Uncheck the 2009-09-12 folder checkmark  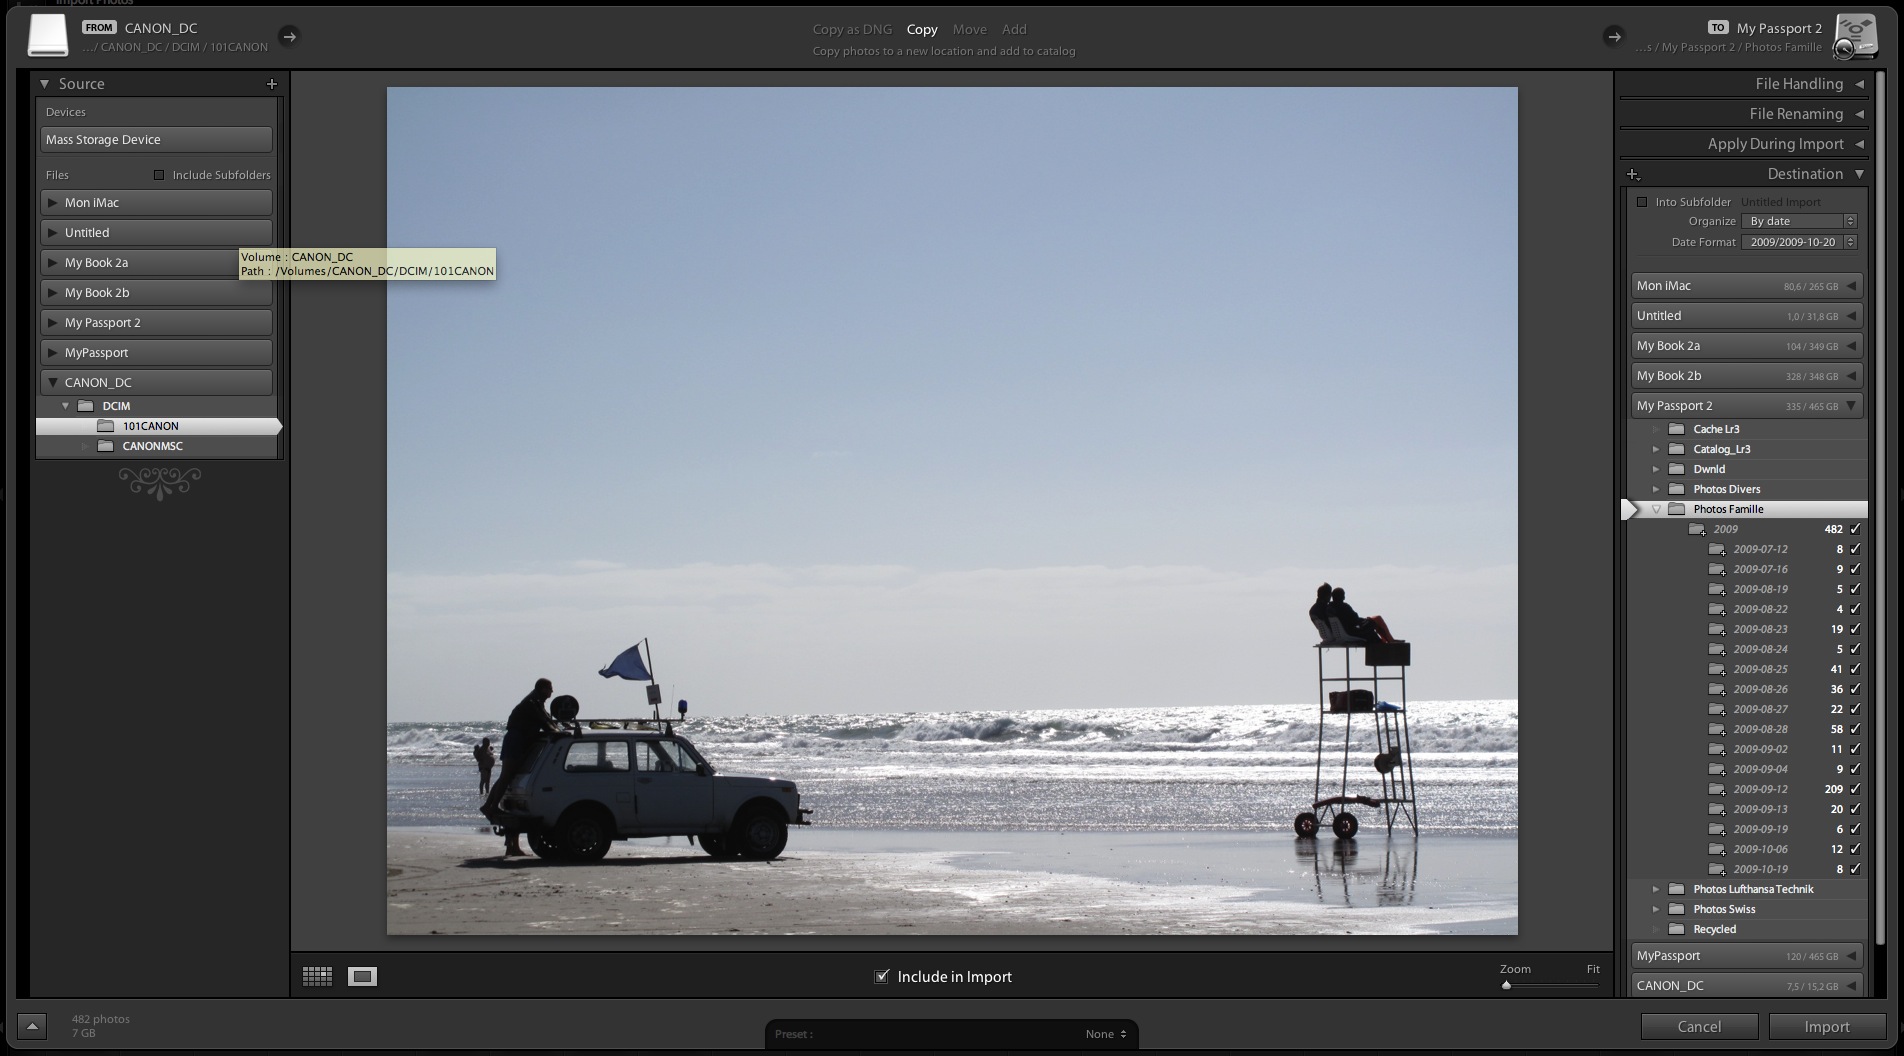click(x=1856, y=789)
